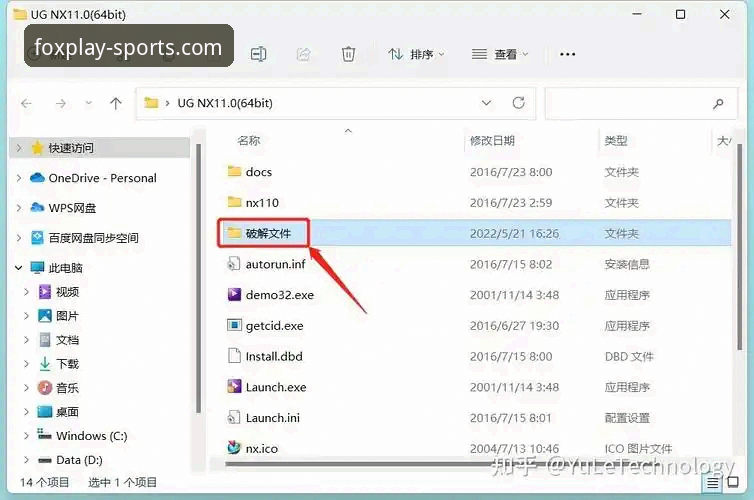Click the search magnifier icon
This screenshot has height=500, width=754.
(x=718, y=103)
